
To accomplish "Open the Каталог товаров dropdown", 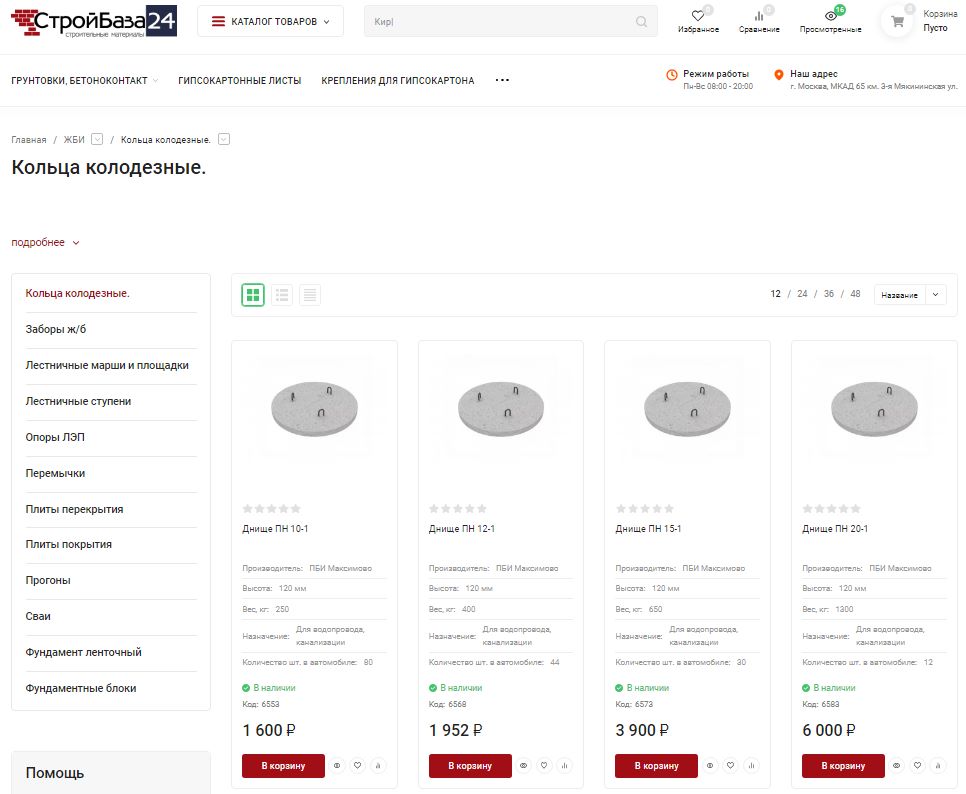I will tap(270, 22).
